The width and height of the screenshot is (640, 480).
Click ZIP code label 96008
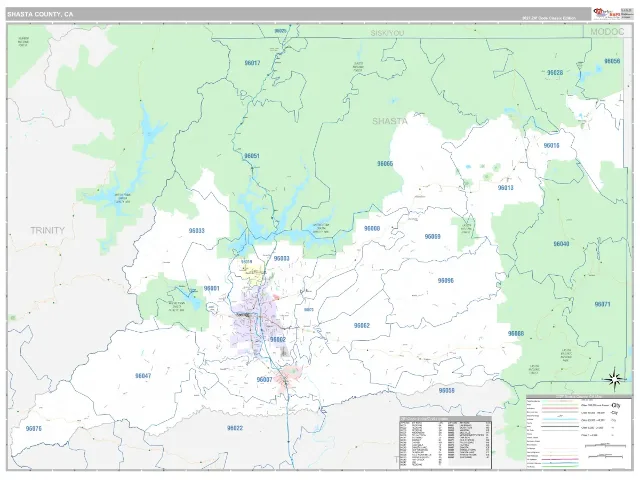pyautogui.click(x=372, y=229)
